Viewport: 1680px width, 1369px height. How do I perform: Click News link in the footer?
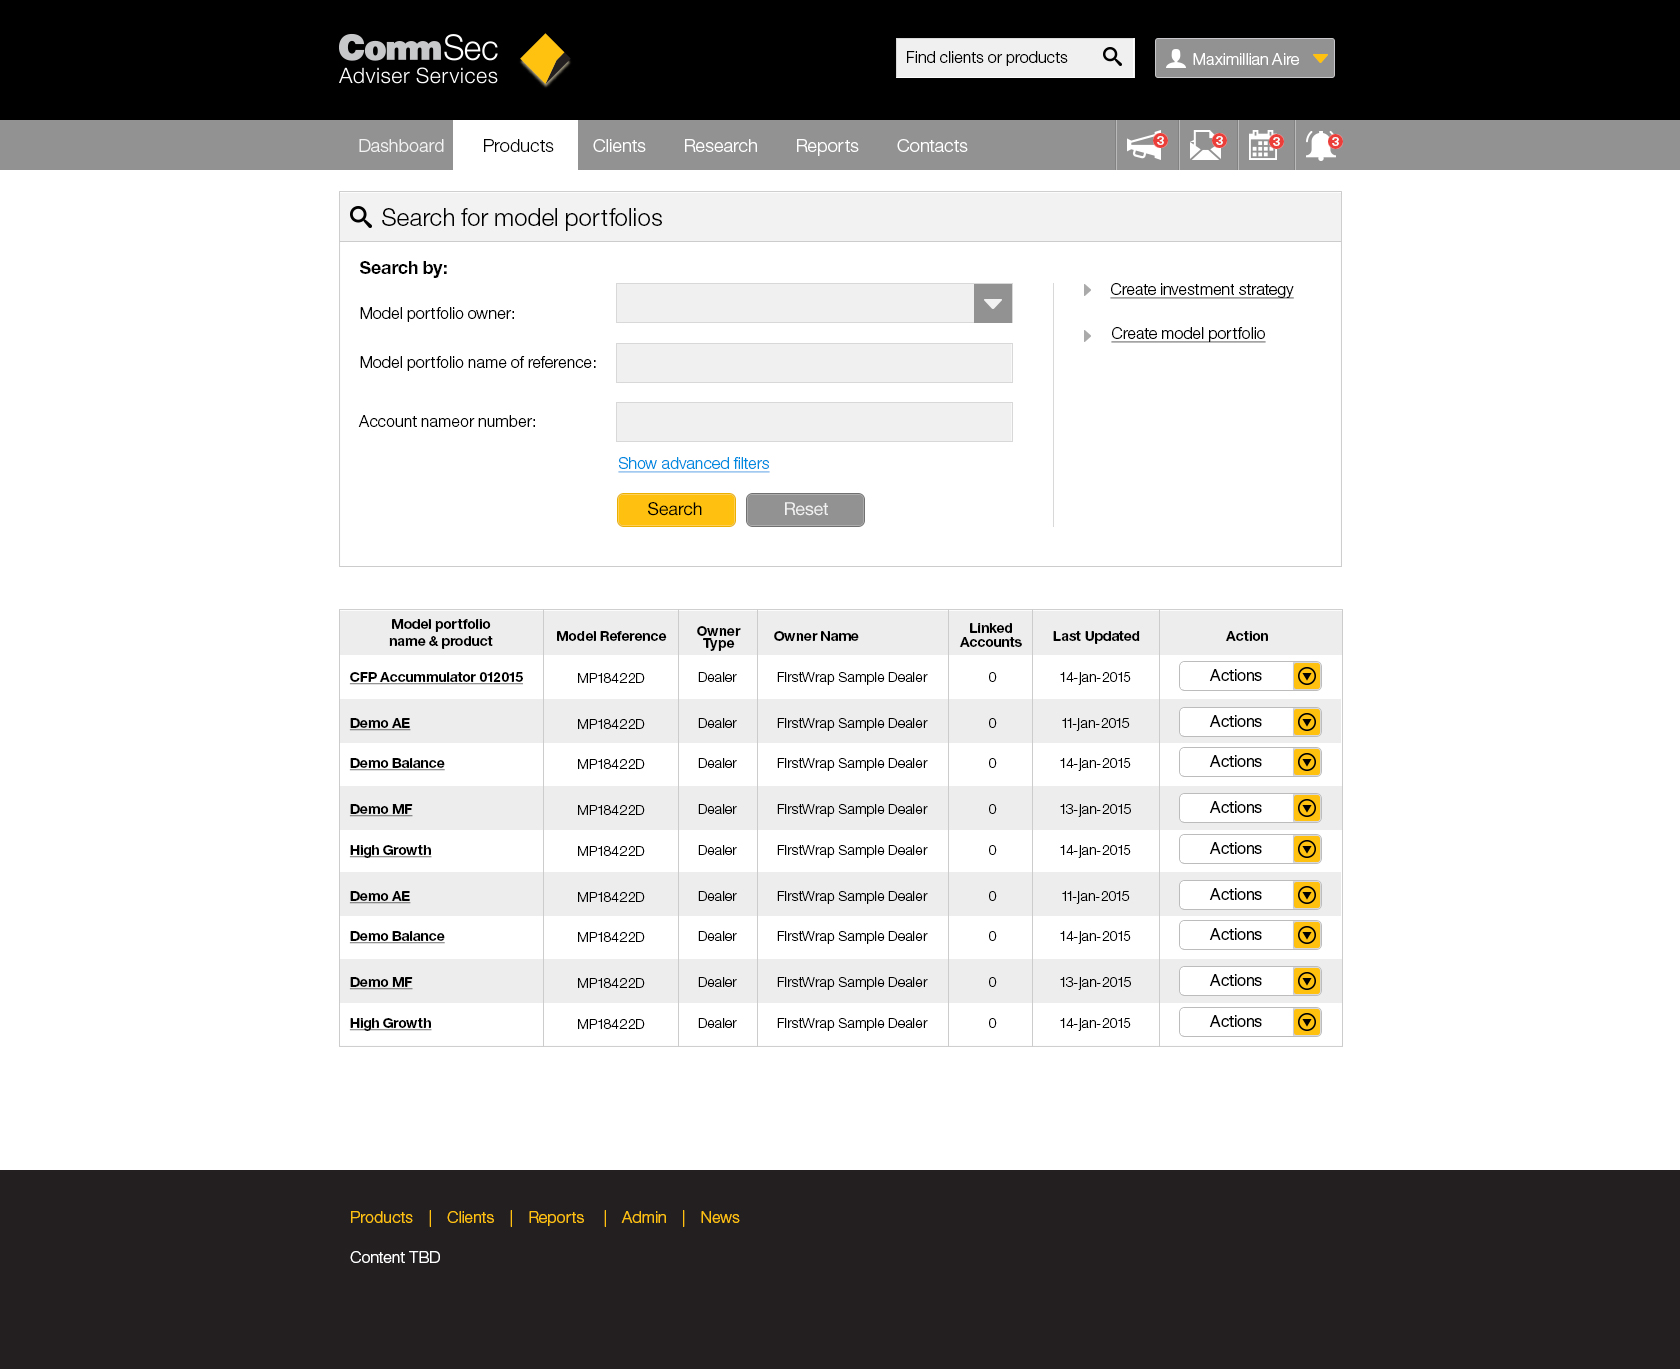[x=720, y=1218]
